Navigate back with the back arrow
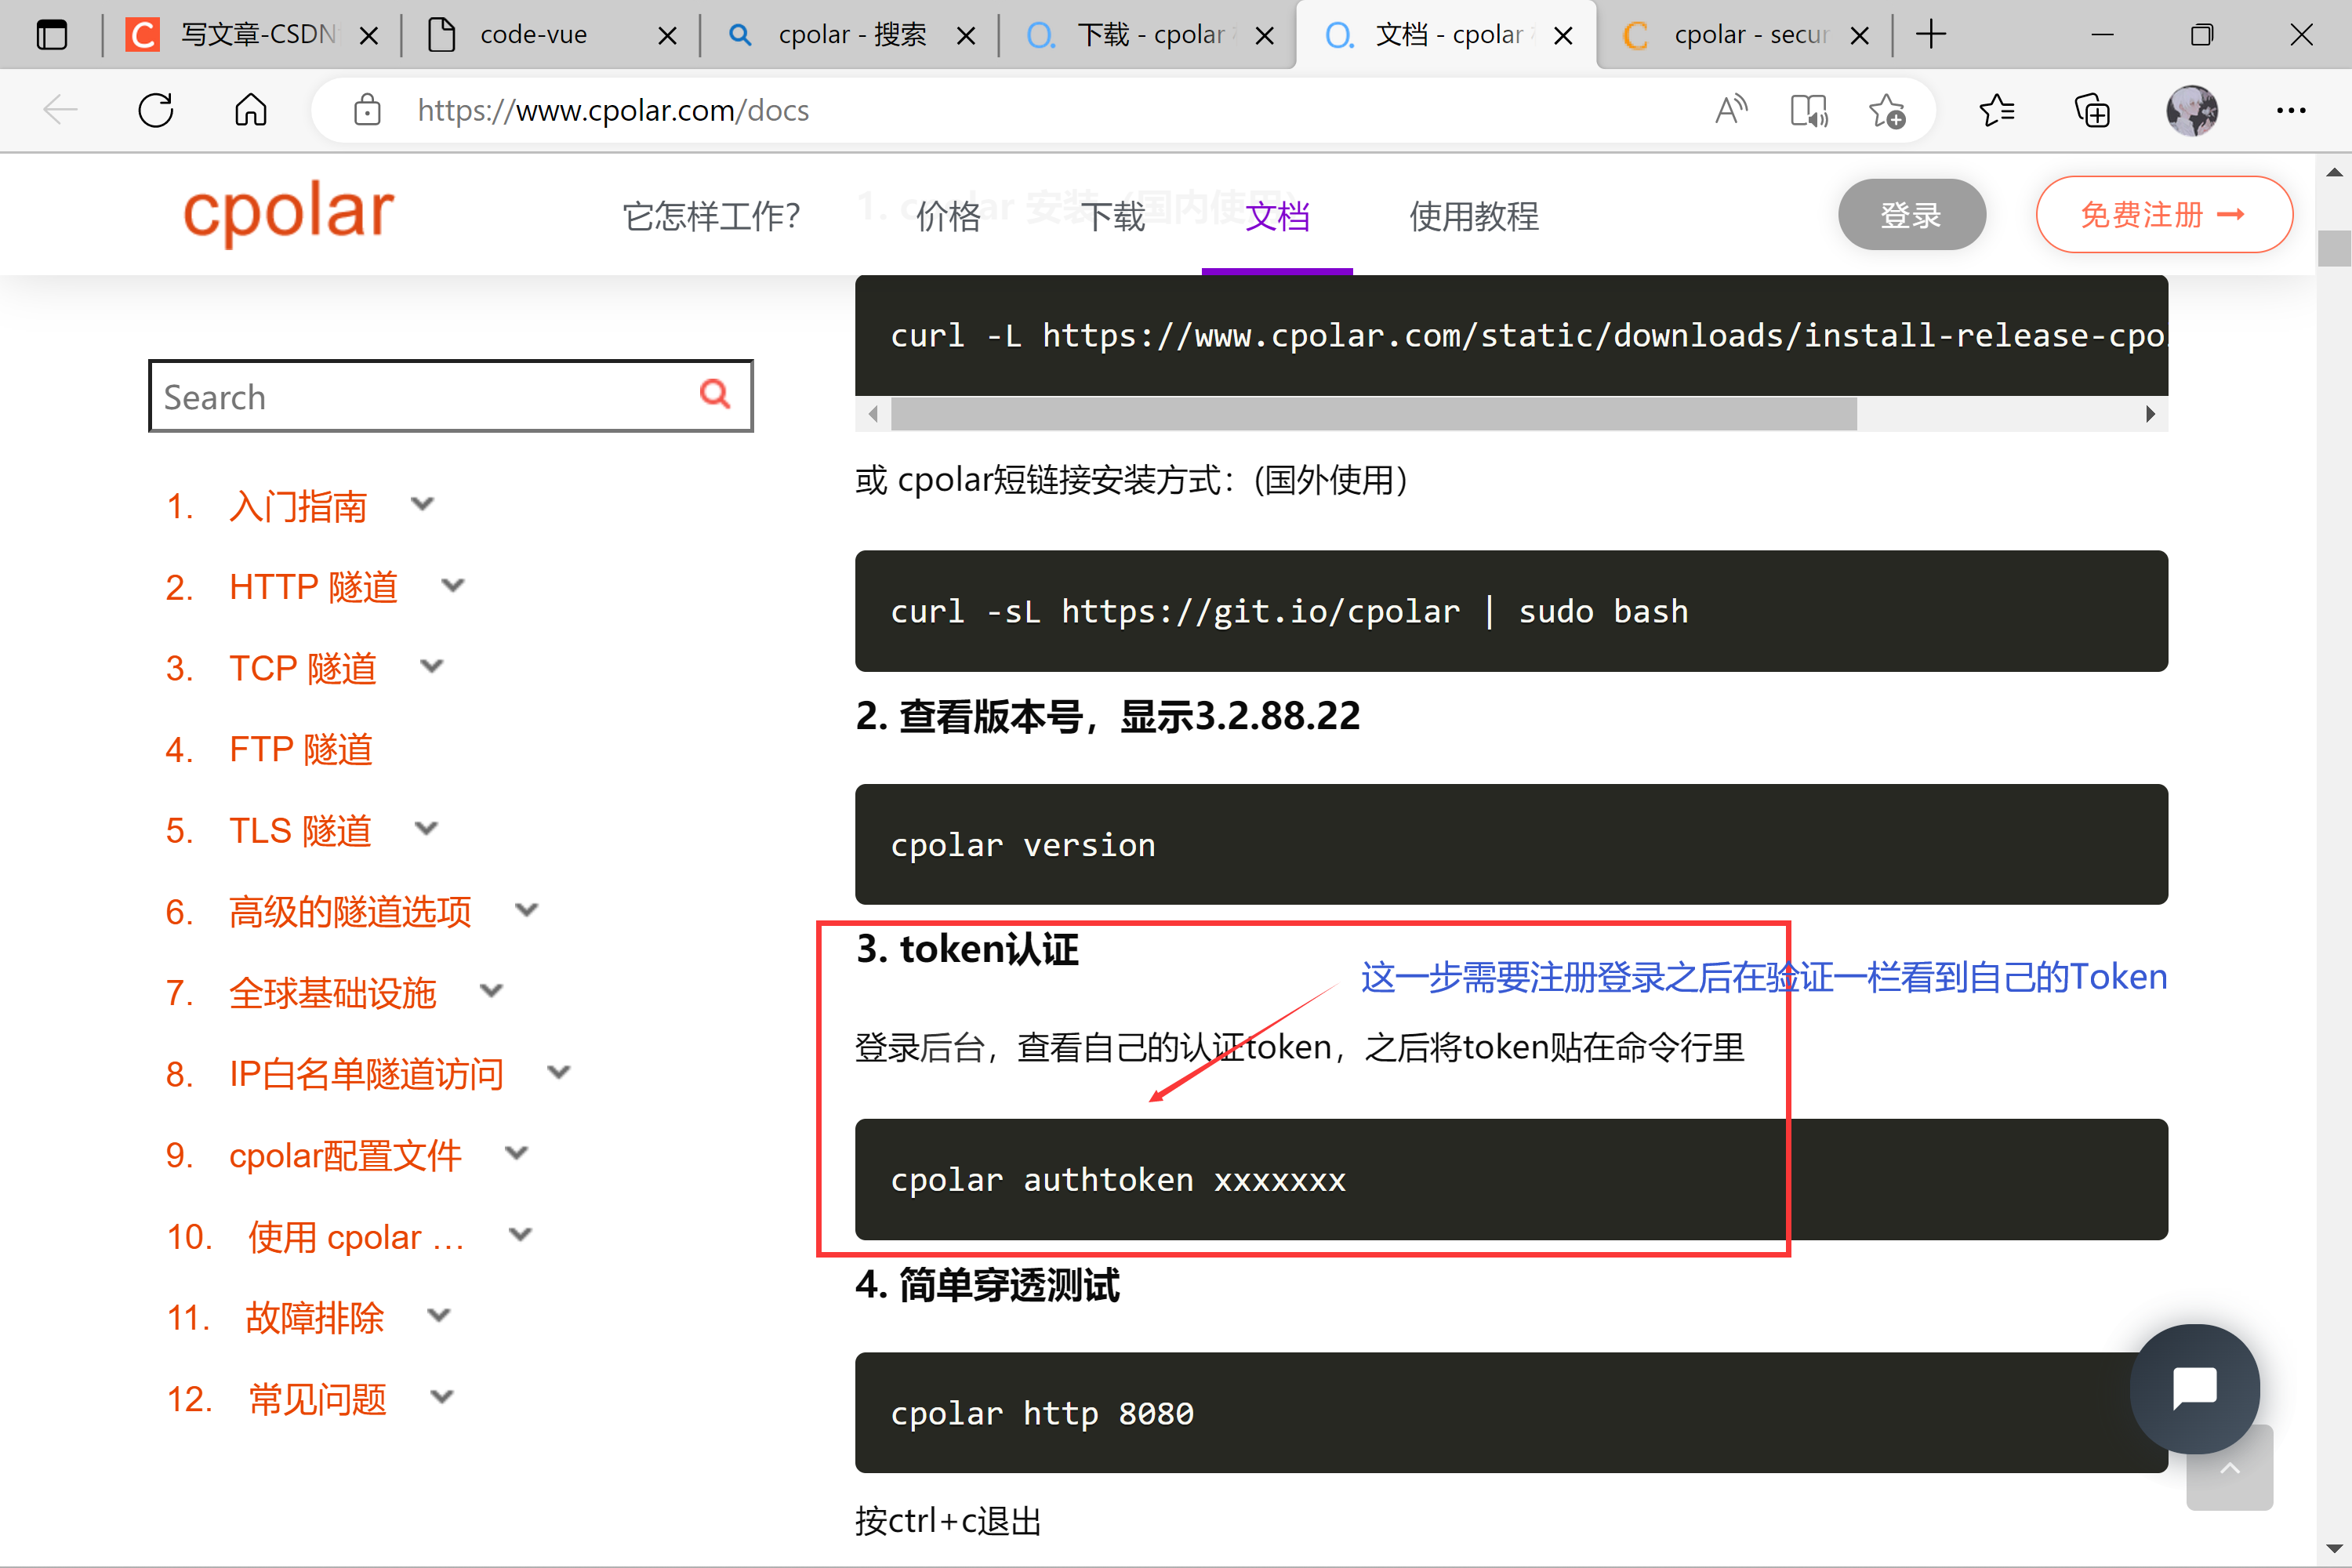Image resolution: width=2352 pixels, height=1568 pixels. tap(59, 110)
